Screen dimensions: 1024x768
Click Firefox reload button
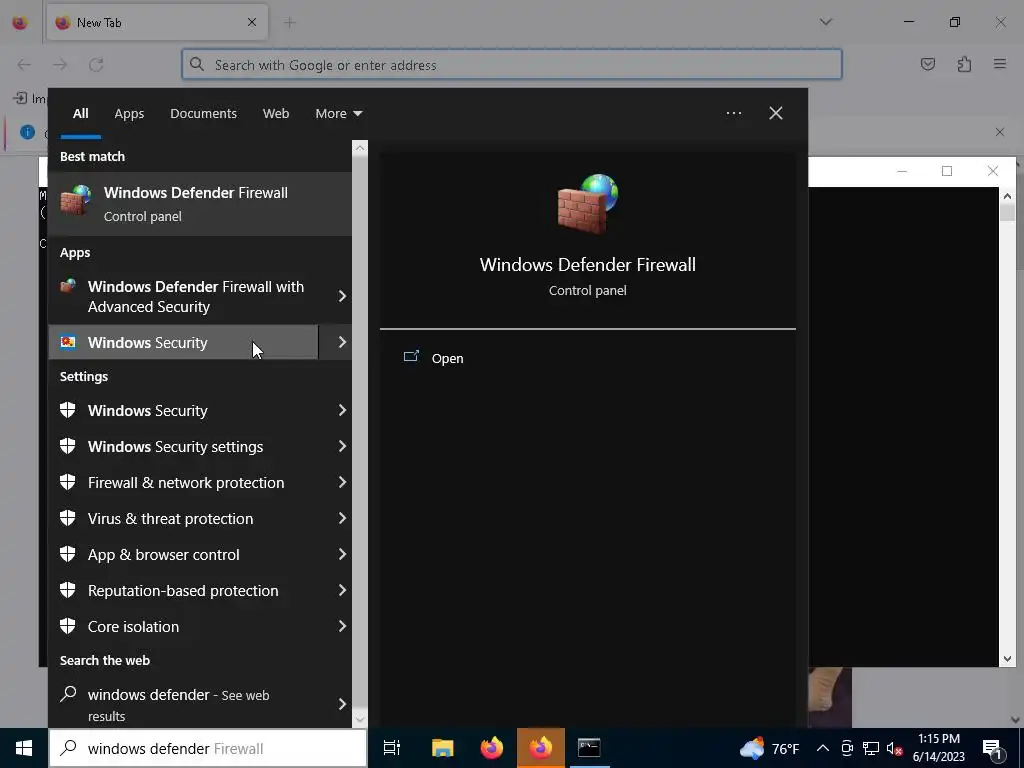96,64
